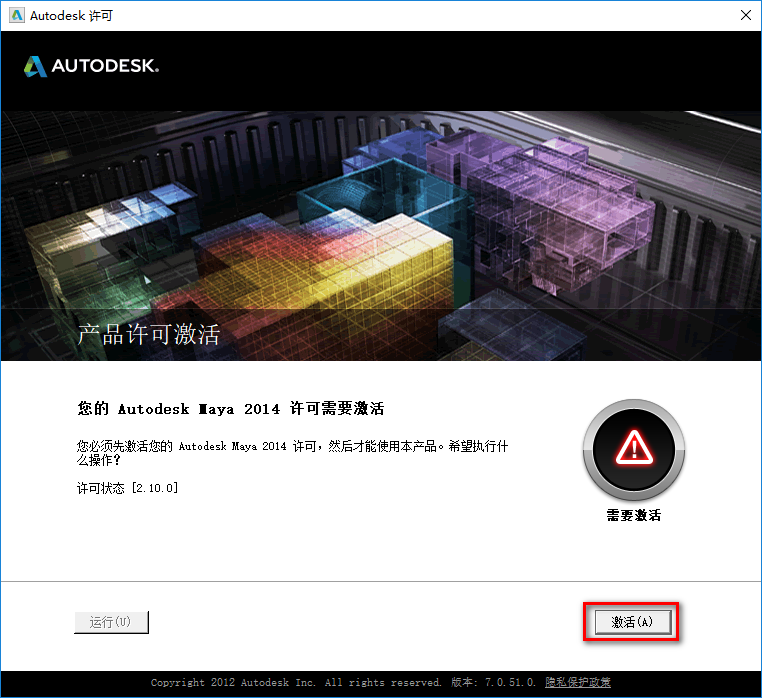Click the 需要激活 label under warning icon
The height and width of the screenshot is (698, 762).
pos(633,516)
